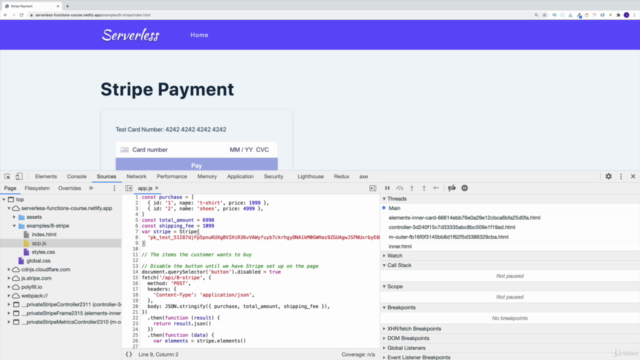Collapse serverless-functions-course.netlify.app node
This screenshot has width=640, height=360.
pos(9,208)
